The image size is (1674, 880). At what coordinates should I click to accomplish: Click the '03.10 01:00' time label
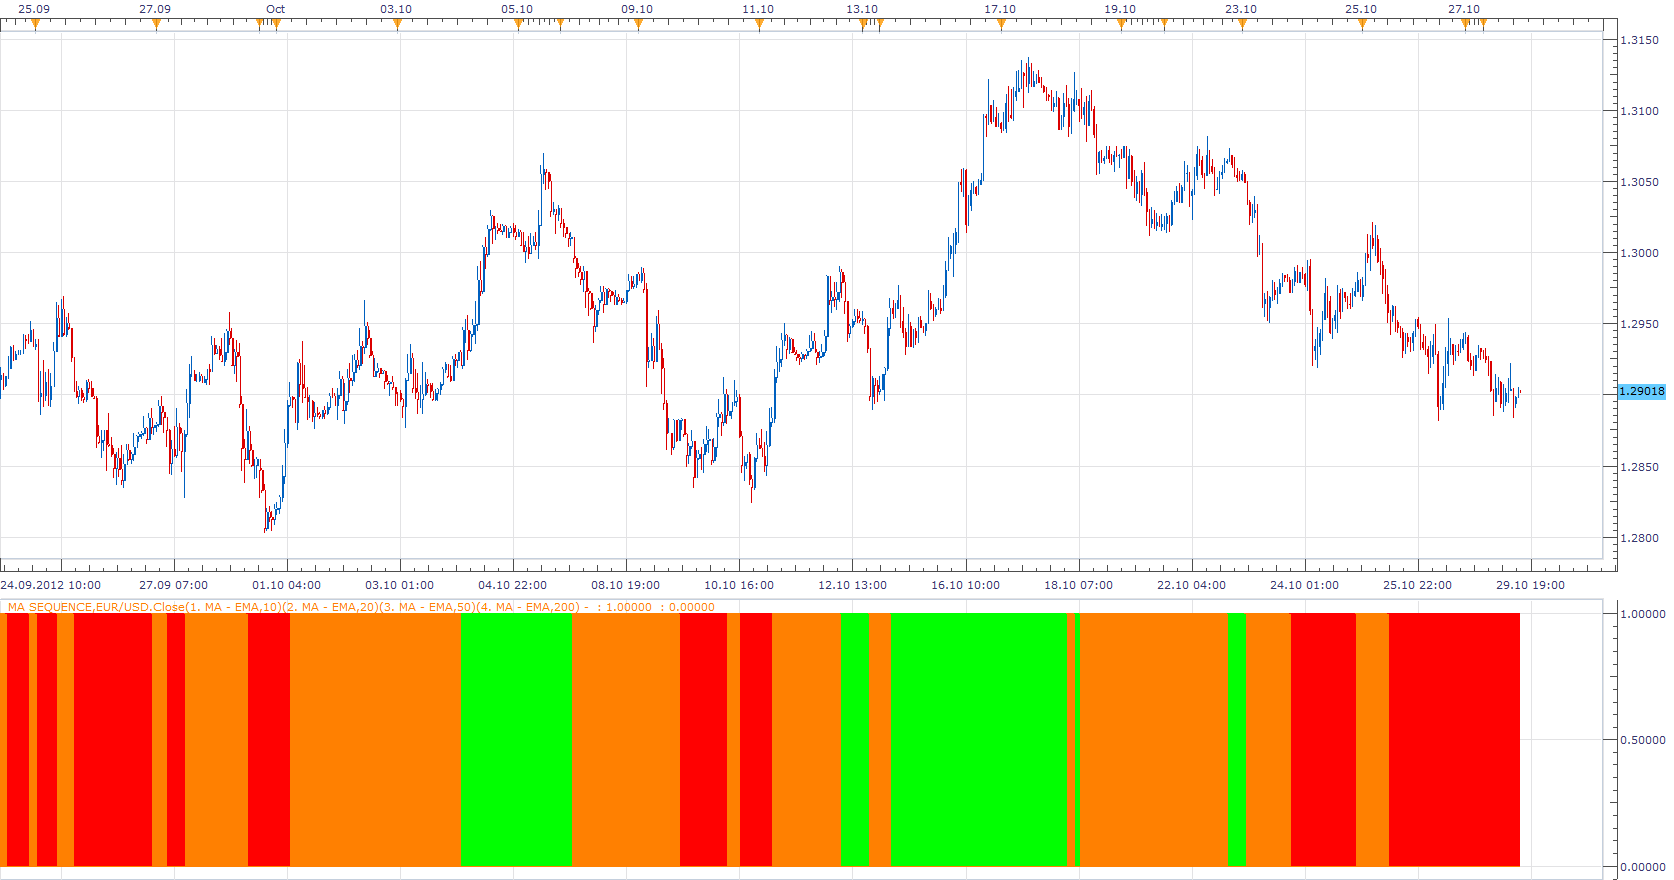point(400,585)
